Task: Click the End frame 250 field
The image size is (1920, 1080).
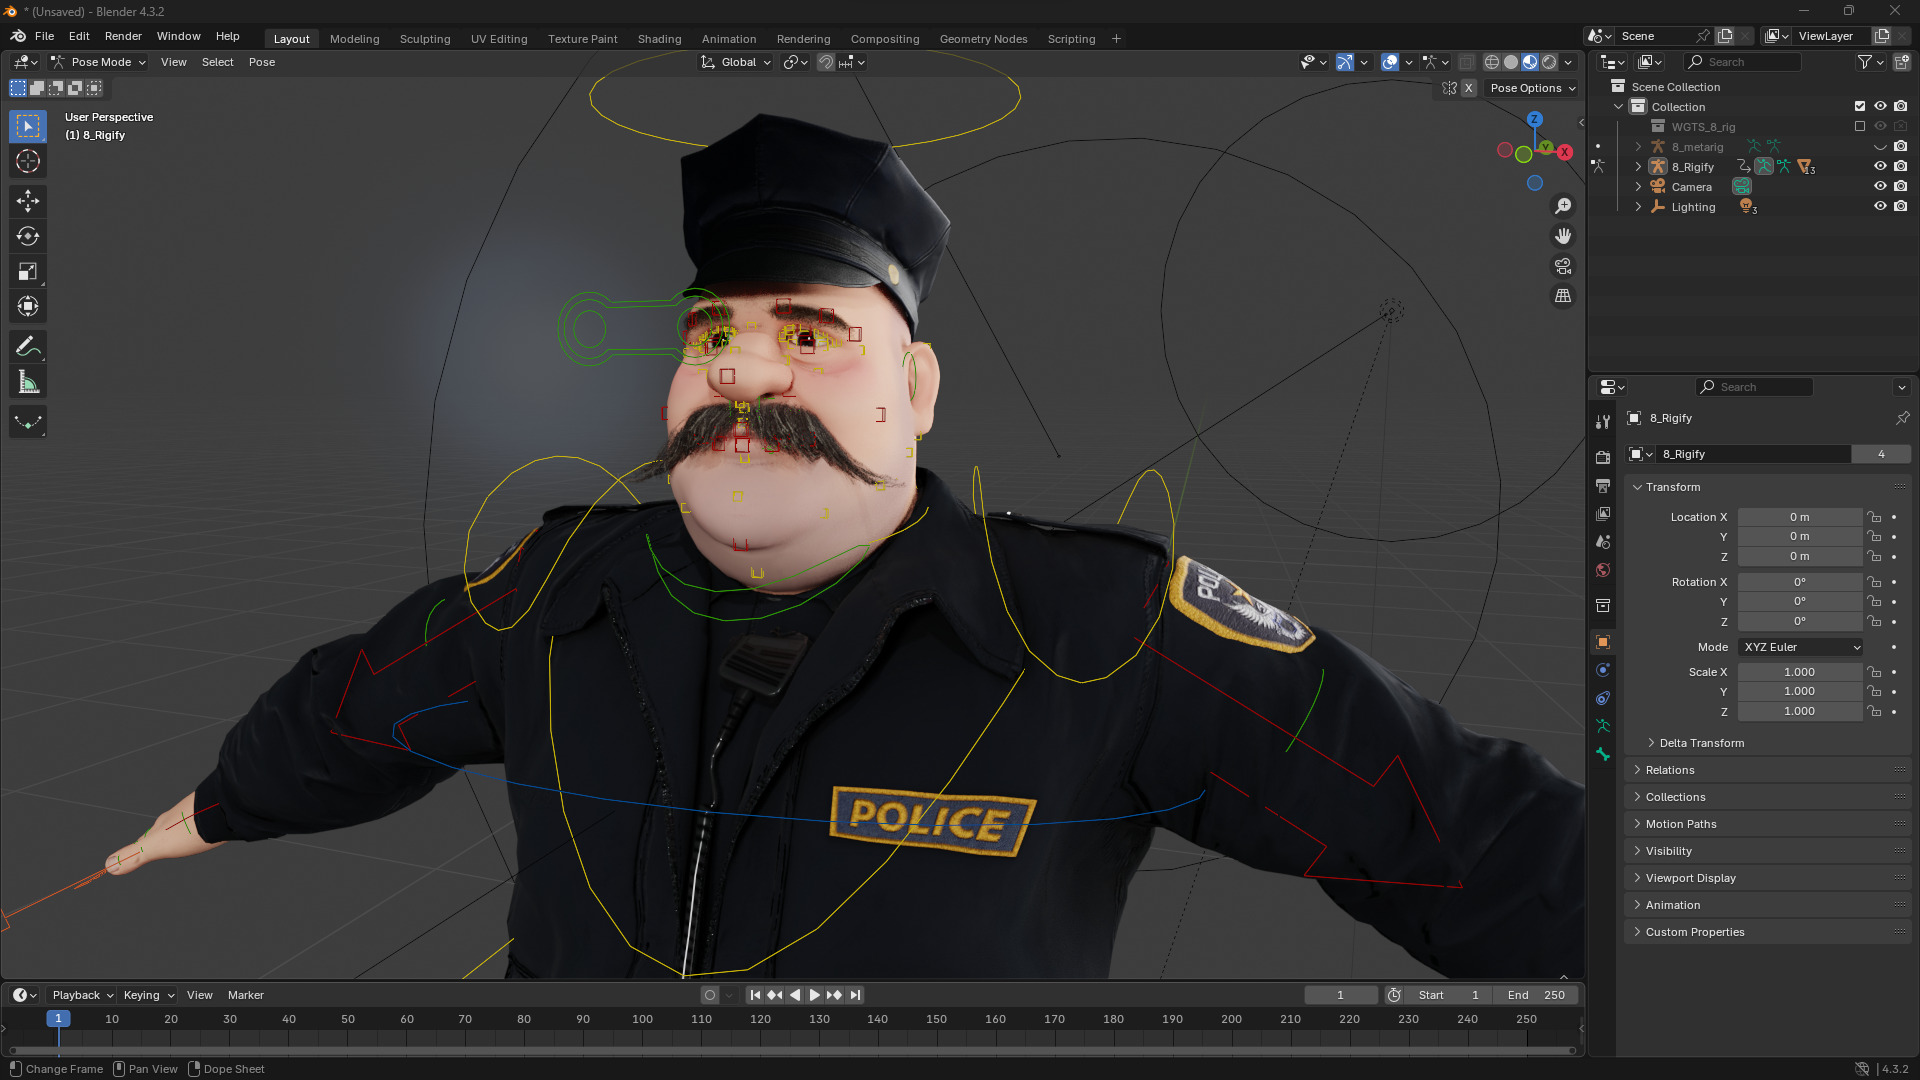Action: (x=1537, y=995)
